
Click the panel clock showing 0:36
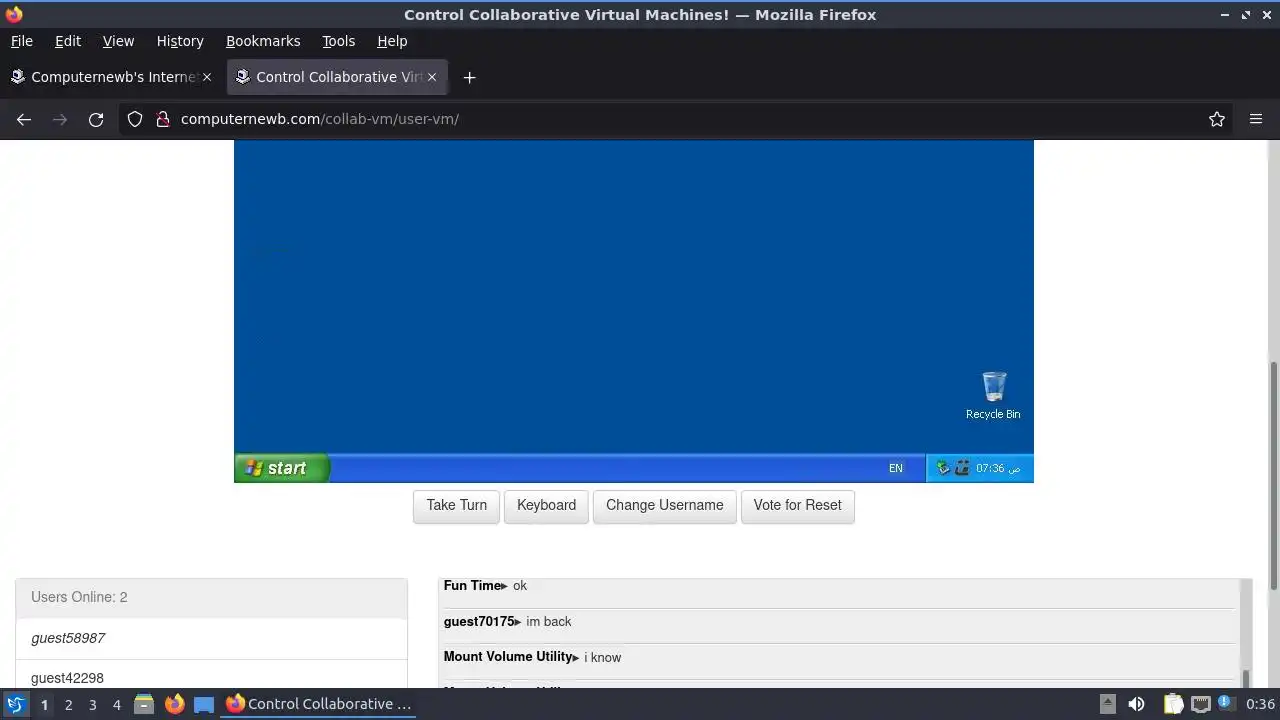[1260, 704]
